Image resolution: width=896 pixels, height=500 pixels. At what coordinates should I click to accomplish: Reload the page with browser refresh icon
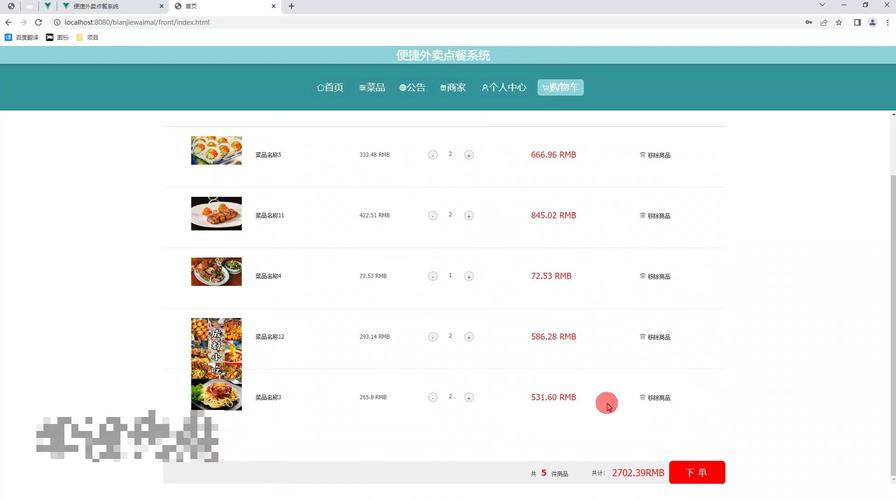pos(38,22)
